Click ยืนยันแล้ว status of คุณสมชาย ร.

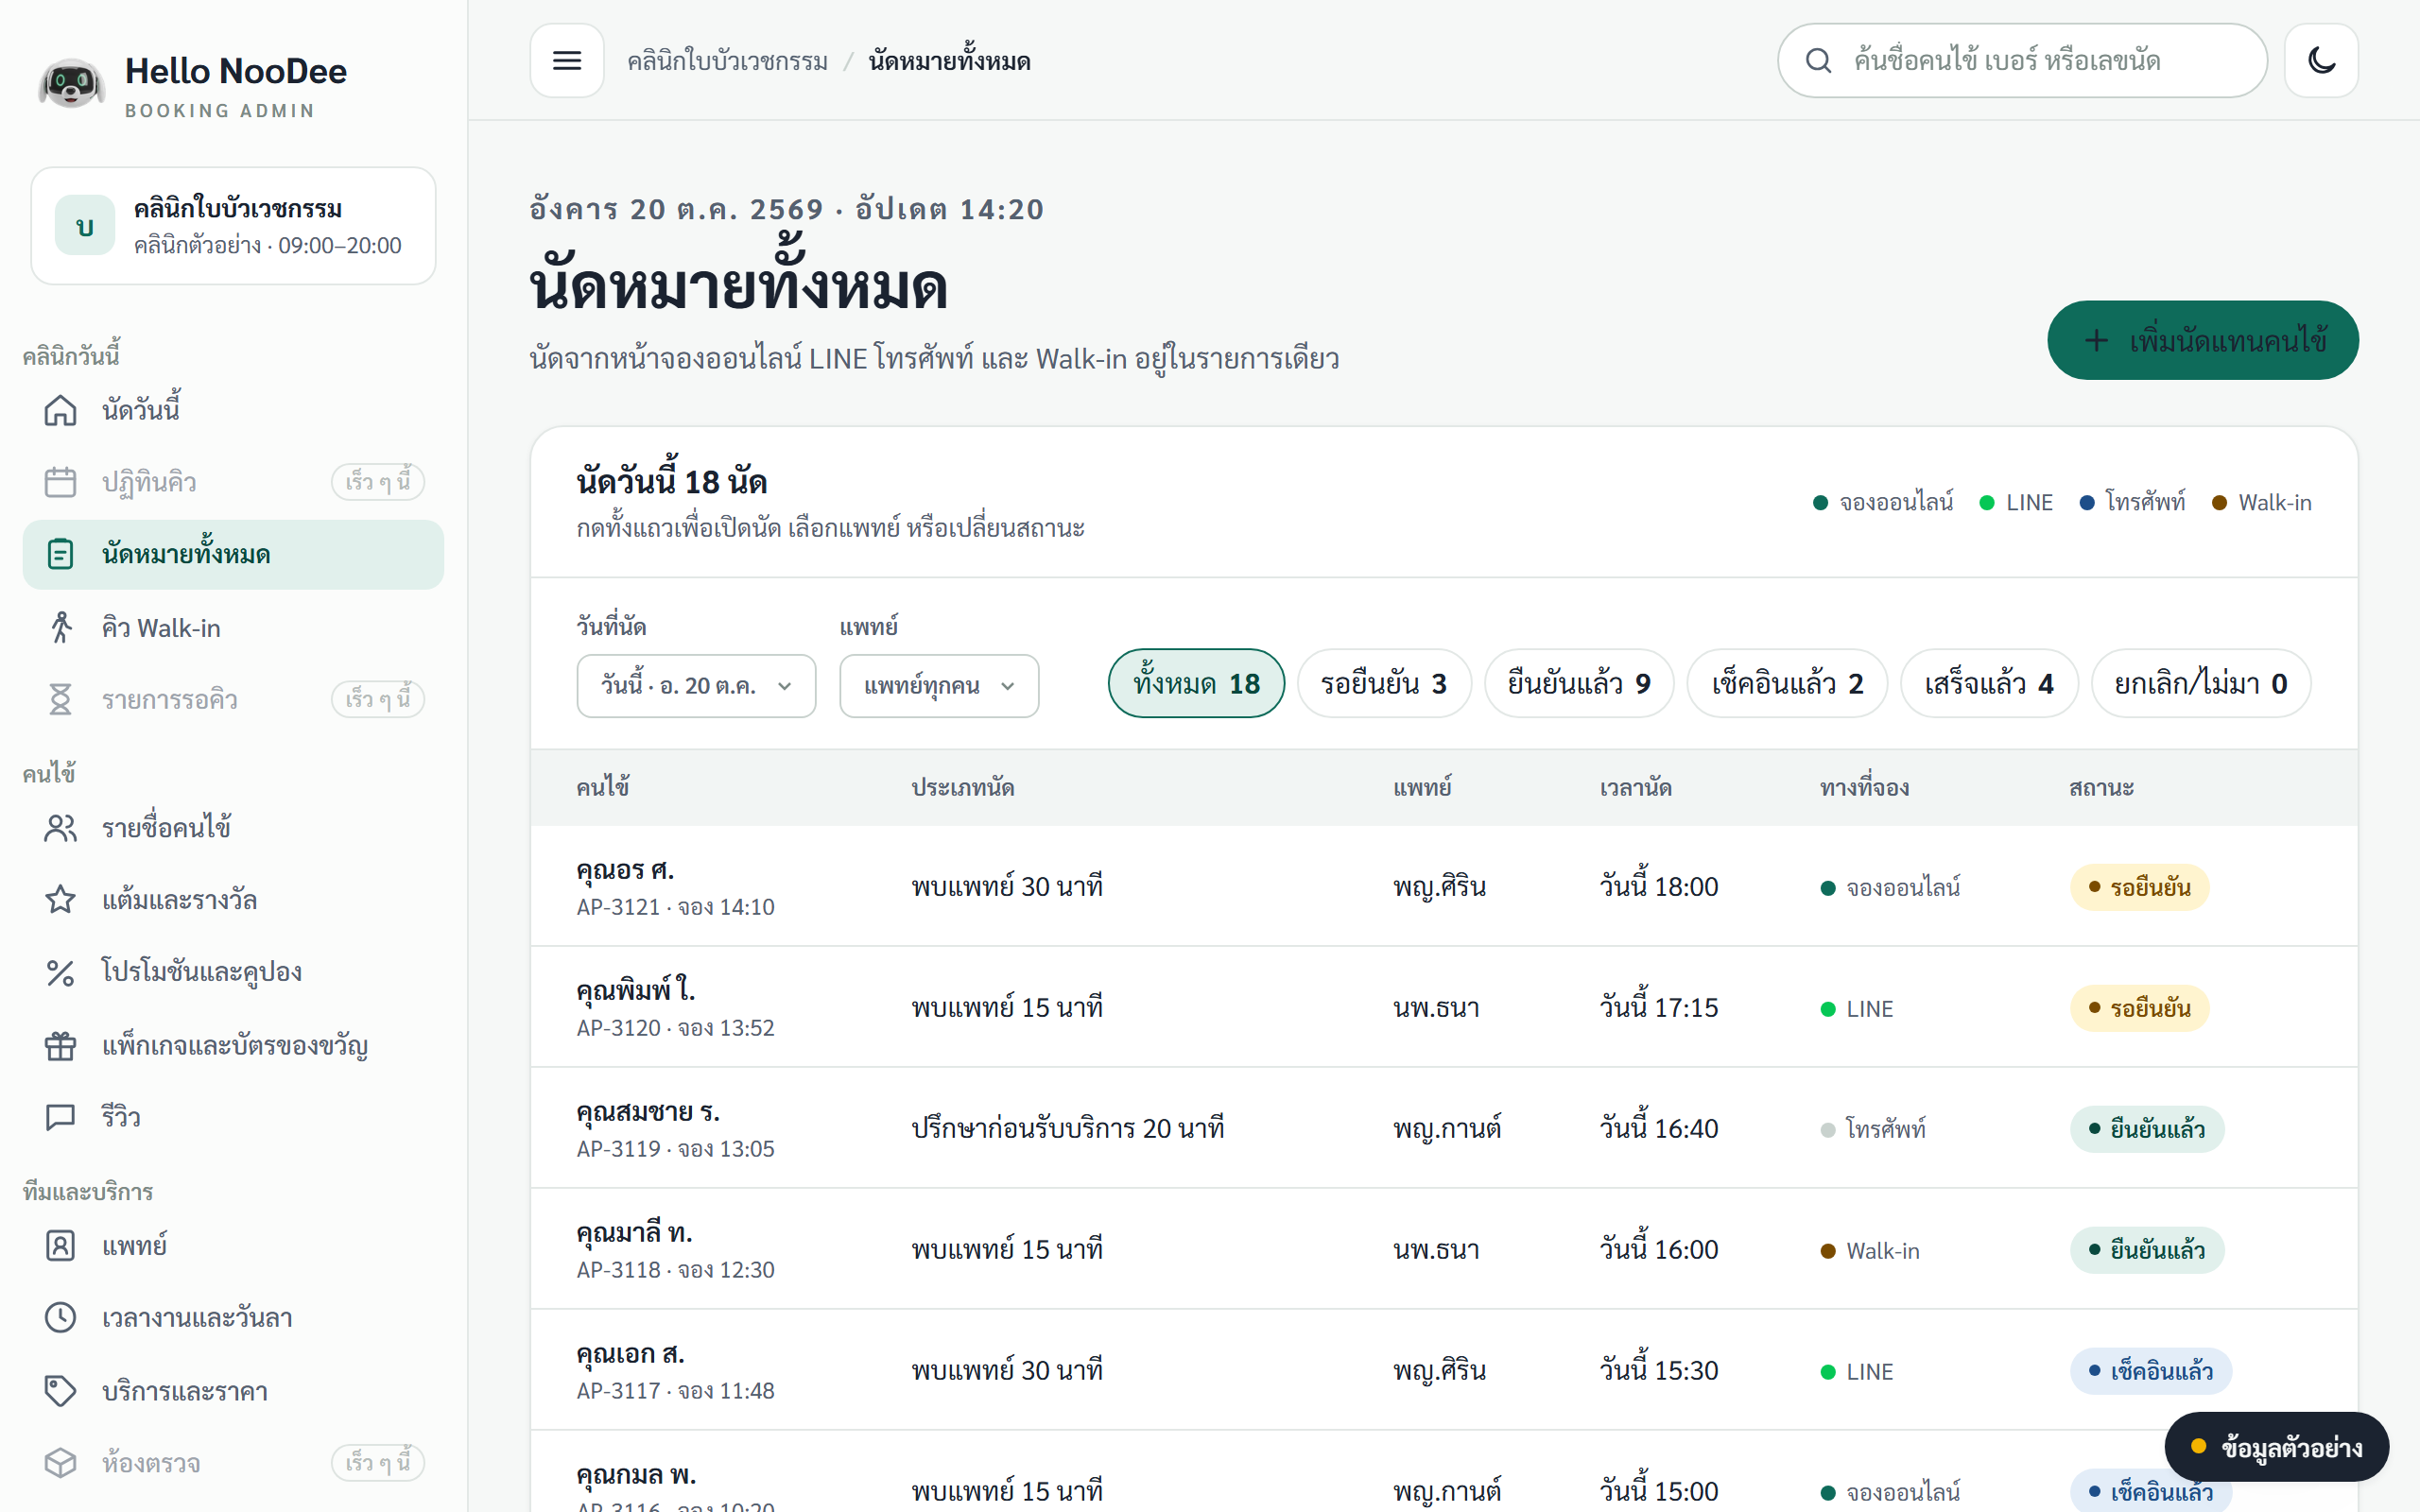[2147, 1129]
